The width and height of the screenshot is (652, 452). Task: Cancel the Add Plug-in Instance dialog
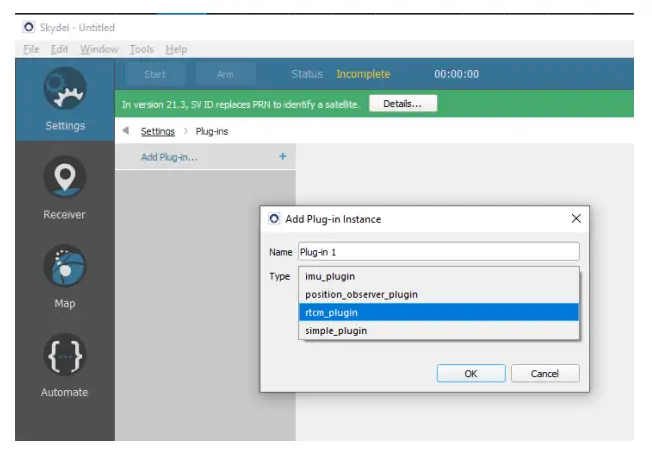click(x=545, y=373)
